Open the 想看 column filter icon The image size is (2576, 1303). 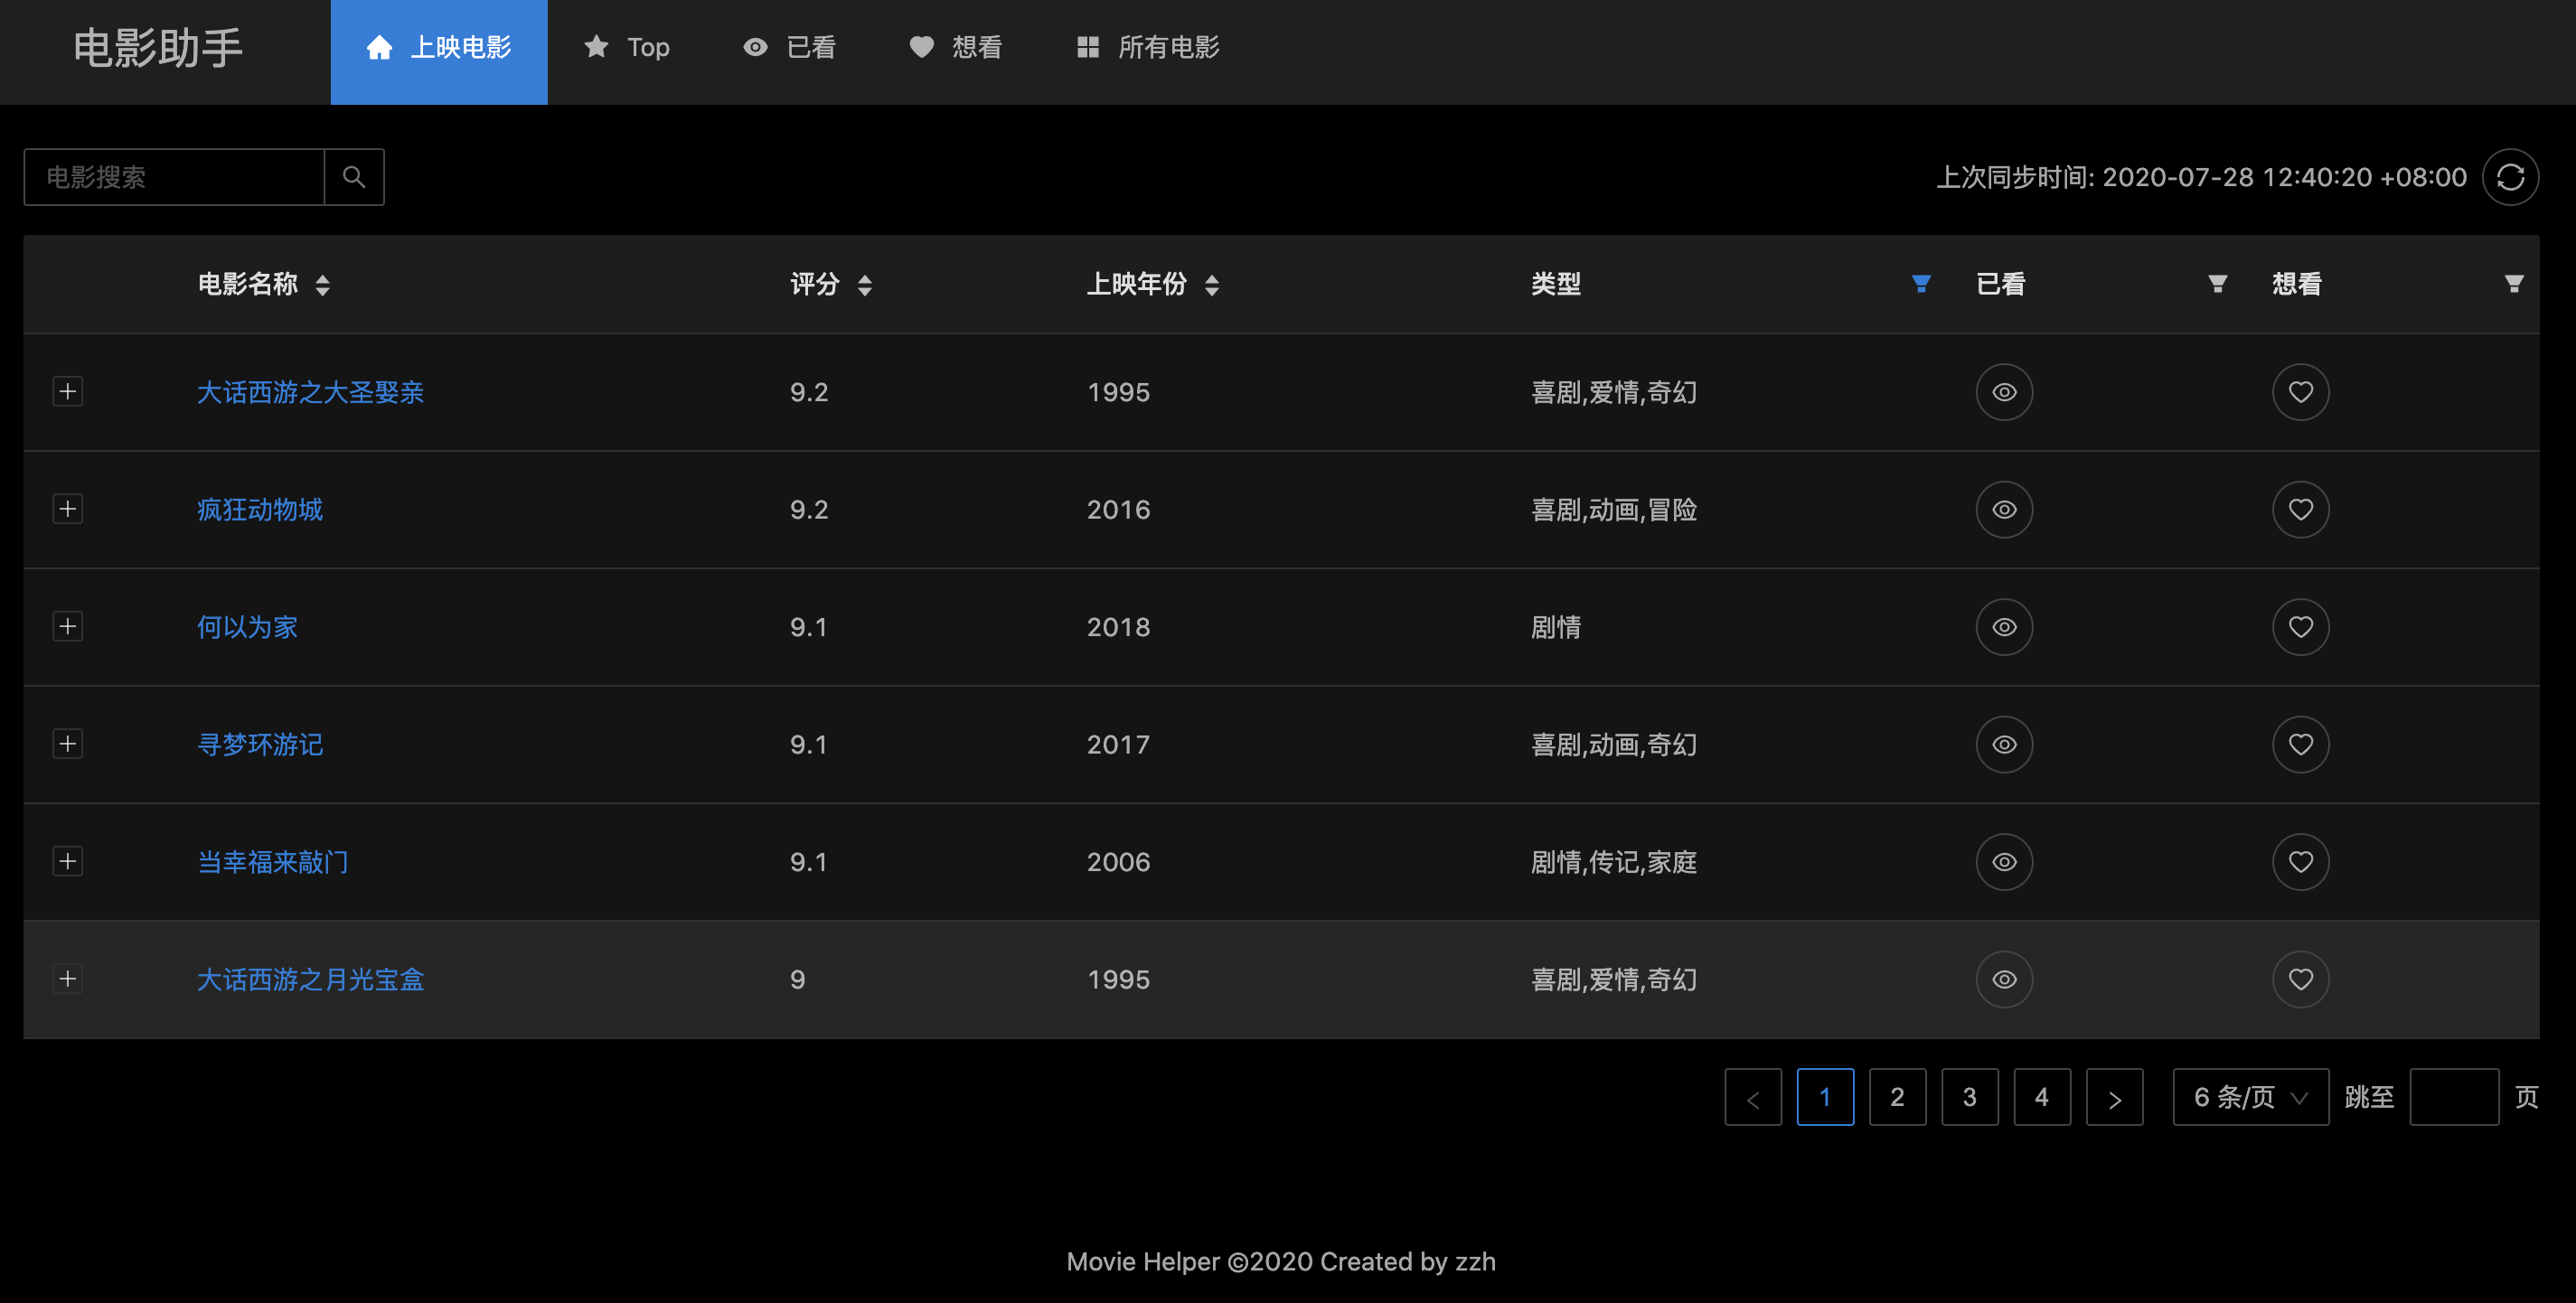coord(2513,284)
